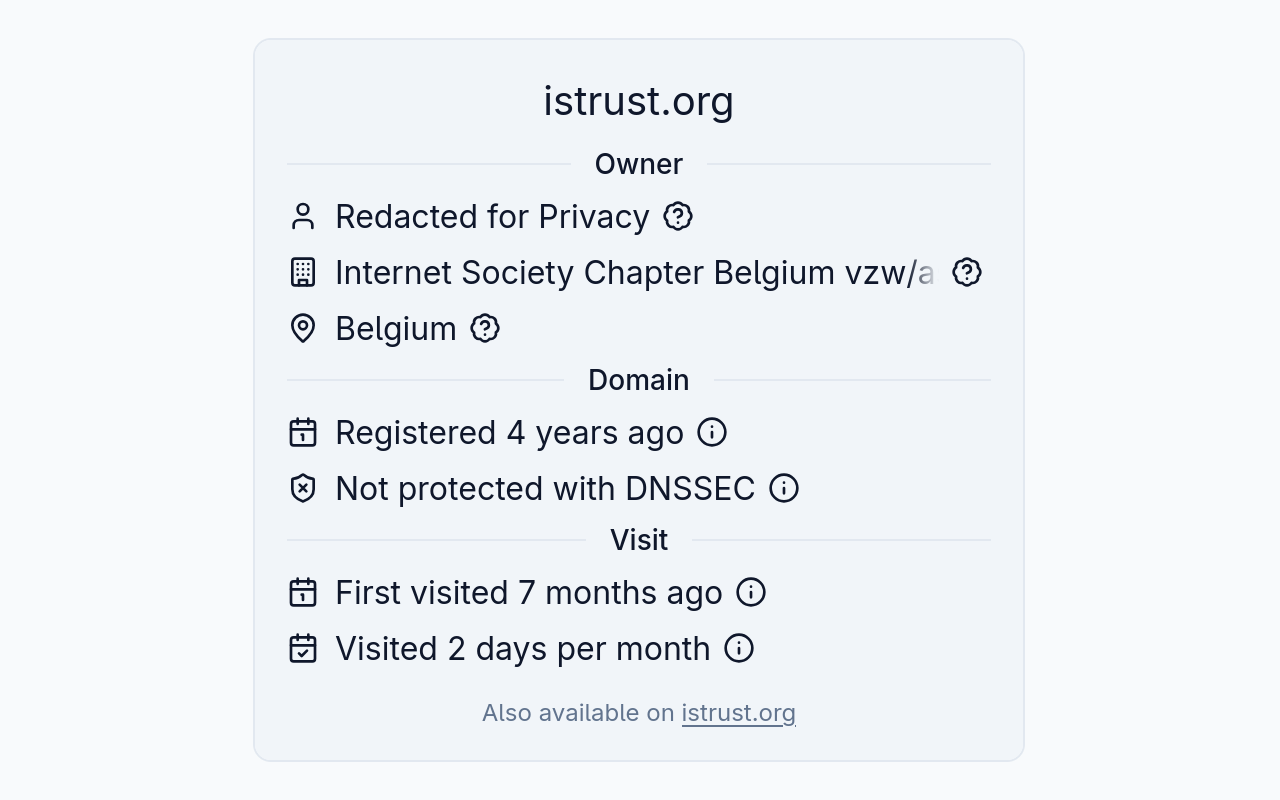Click the Domain section heading

pos(639,380)
